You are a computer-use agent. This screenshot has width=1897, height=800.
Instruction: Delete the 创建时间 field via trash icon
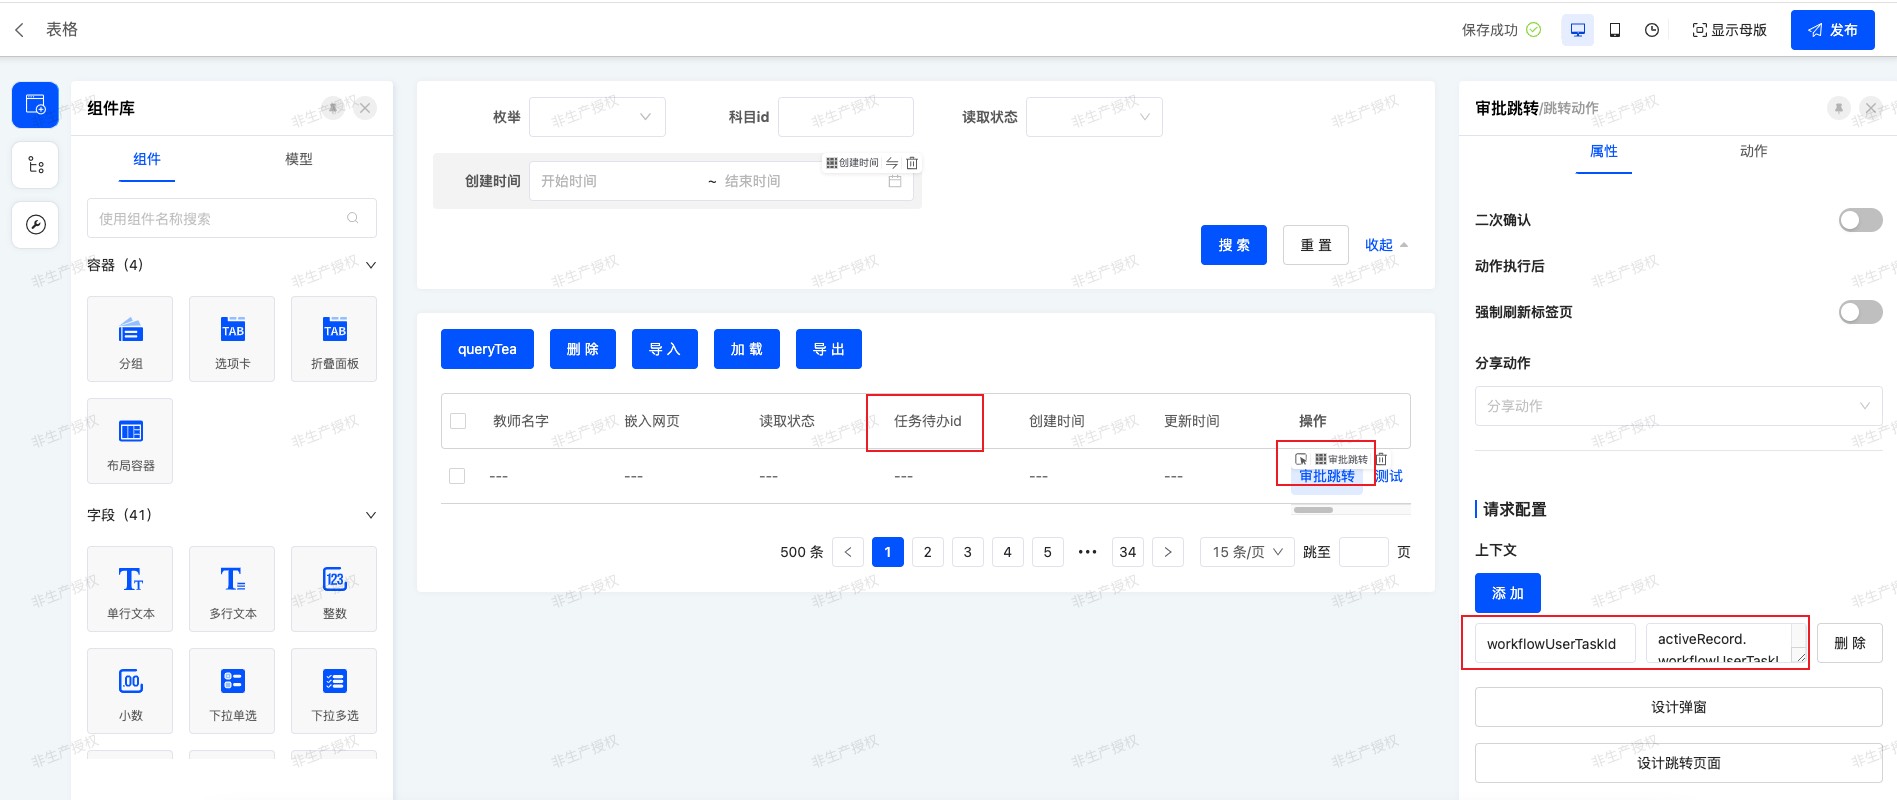point(912,163)
